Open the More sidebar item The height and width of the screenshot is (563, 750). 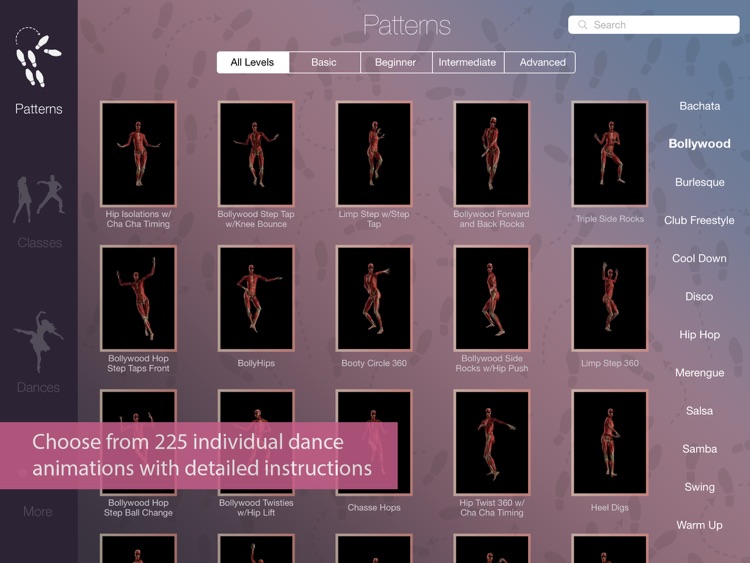click(38, 512)
